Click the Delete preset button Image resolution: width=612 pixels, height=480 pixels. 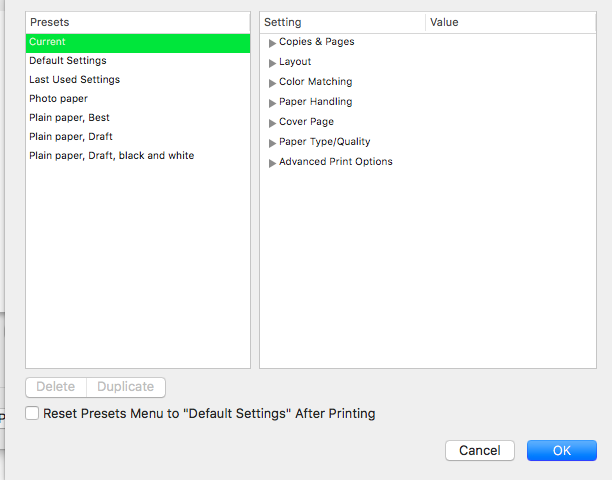(x=56, y=387)
